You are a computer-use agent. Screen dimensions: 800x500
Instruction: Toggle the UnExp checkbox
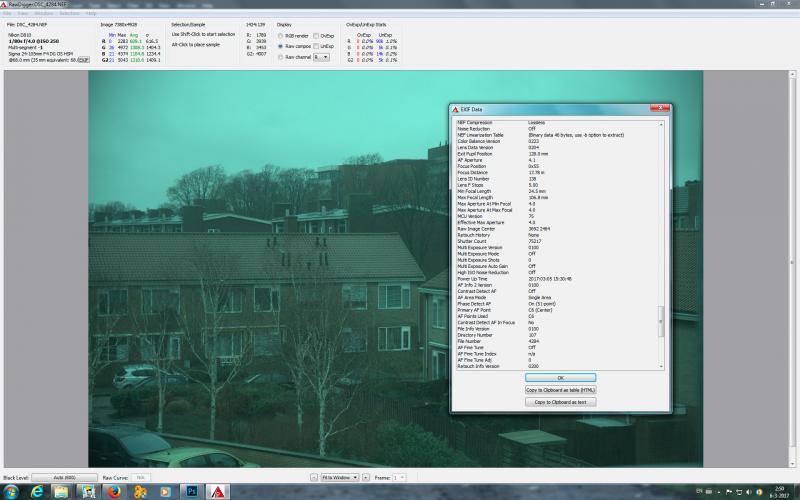316,46
